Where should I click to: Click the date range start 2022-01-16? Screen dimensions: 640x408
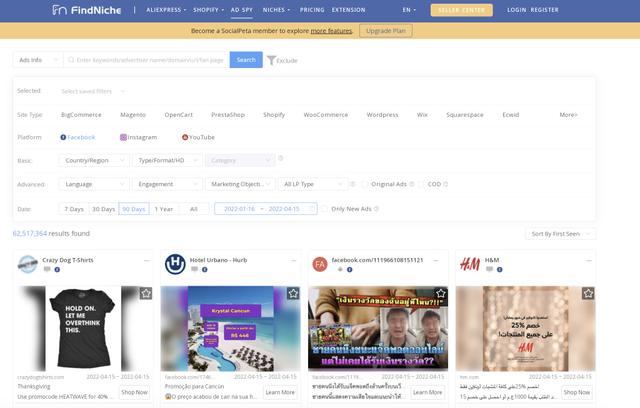[239, 209]
